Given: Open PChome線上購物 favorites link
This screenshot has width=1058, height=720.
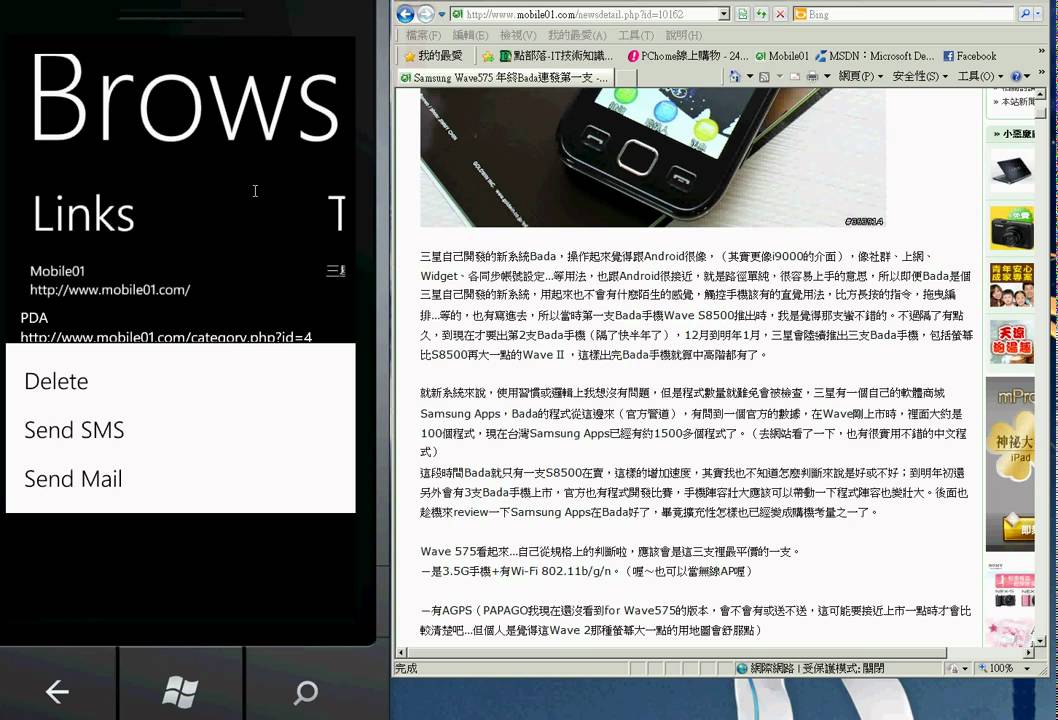Looking at the screenshot, I should (x=688, y=56).
